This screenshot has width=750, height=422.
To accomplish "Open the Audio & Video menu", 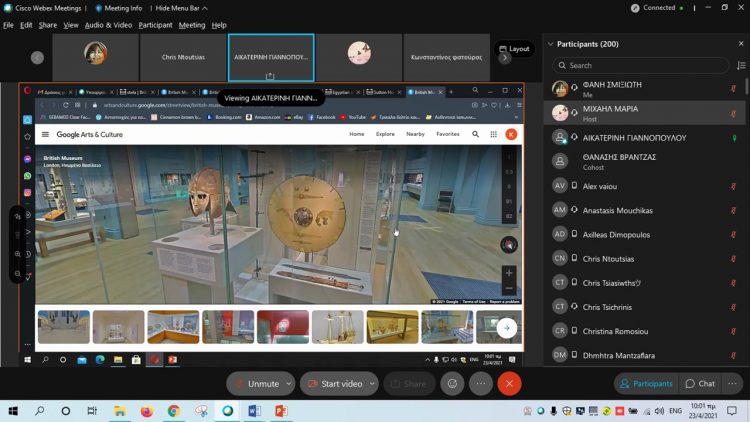I will (108, 25).
